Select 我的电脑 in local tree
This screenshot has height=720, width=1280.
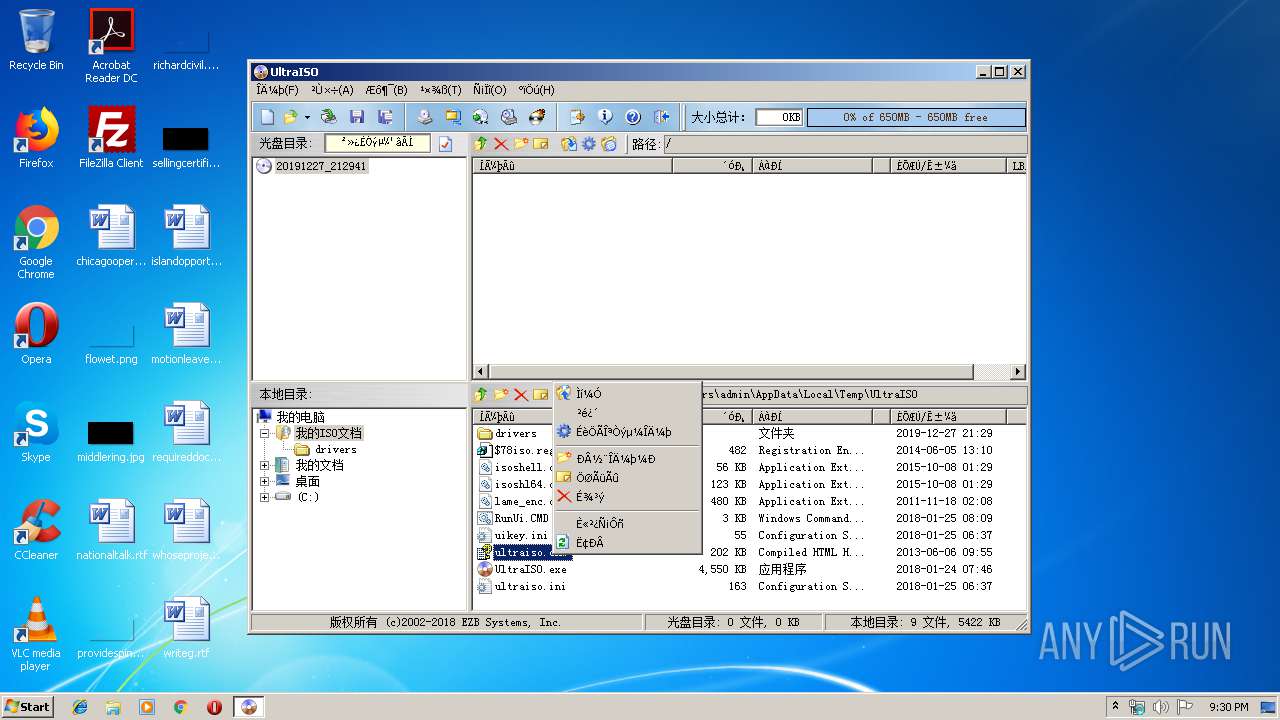click(x=300, y=417)
